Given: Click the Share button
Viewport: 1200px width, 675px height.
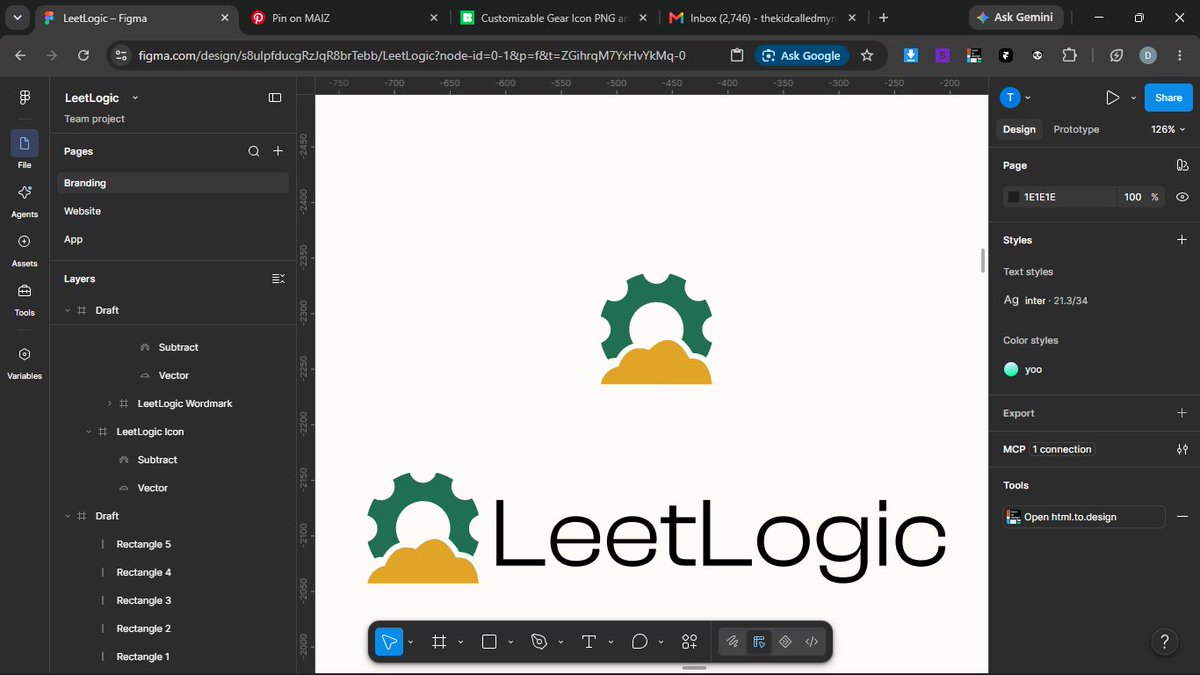Looking at the screenshot, I should coord(1168,98).
